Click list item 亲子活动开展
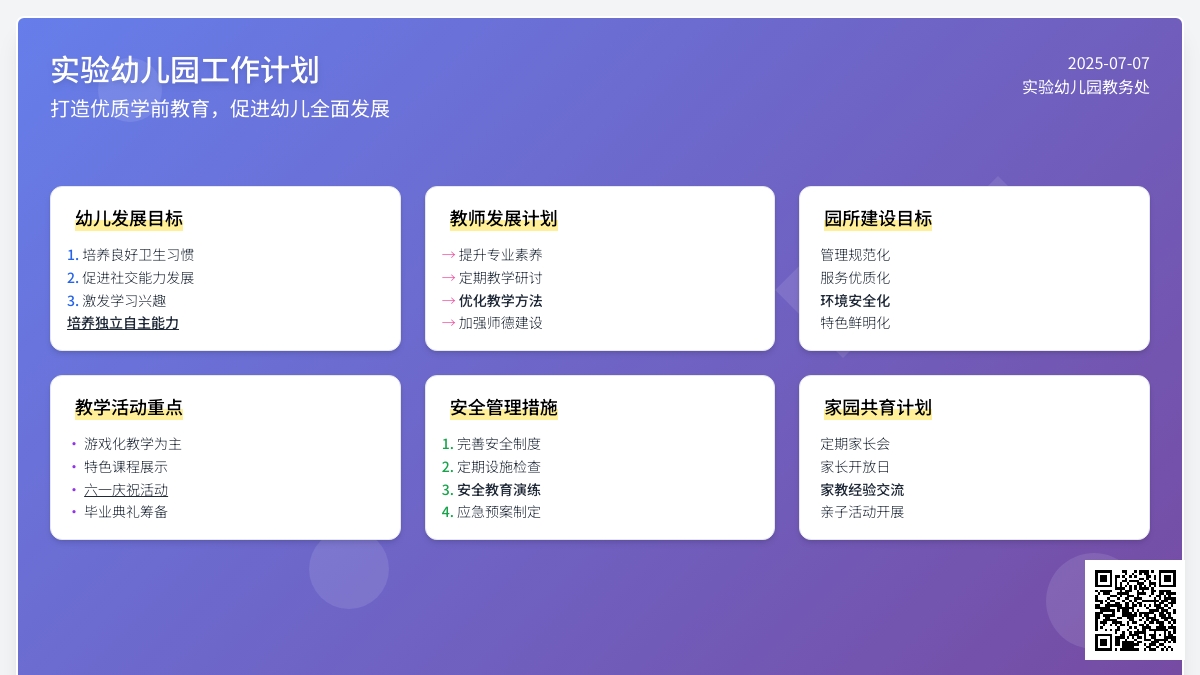This screenshot has width=1200, height=675. (x=862, y=512)
